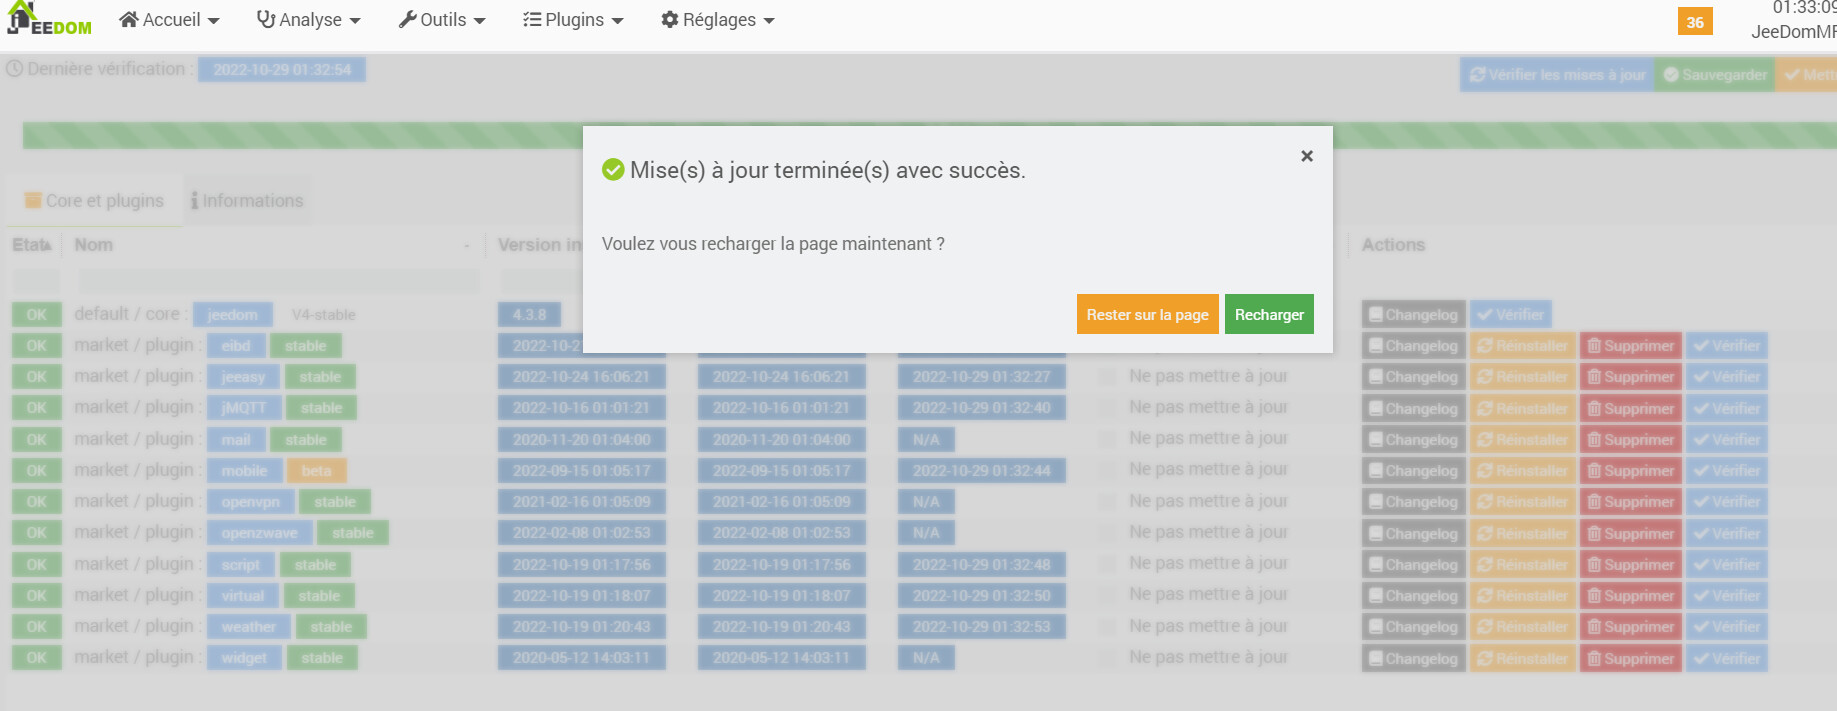Toggle Ne pas mettre à jour for openzwave

point(1107,533)
